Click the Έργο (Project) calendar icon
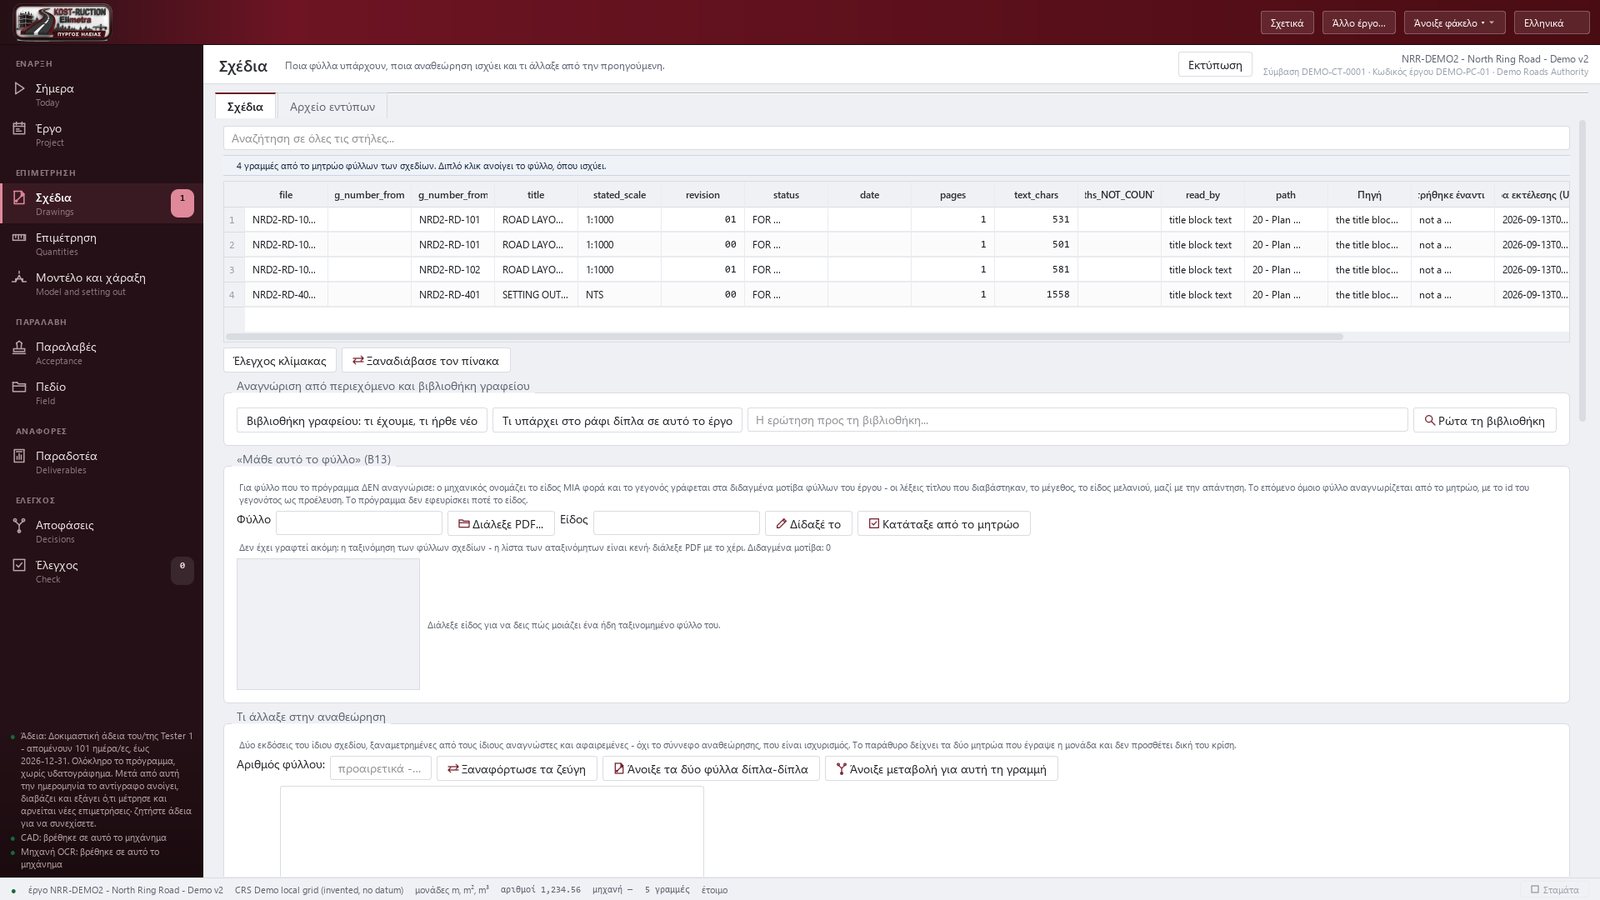1600x900 pixels. (x=19, y=128)
